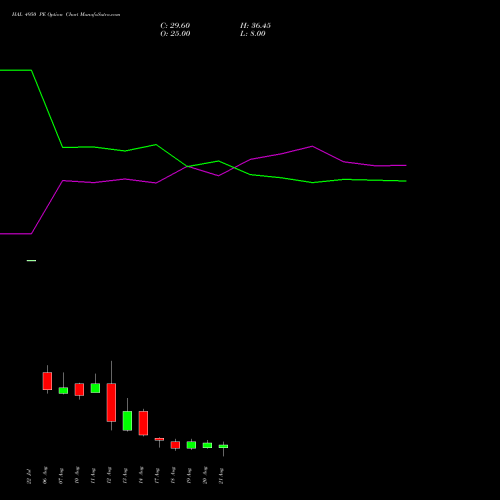Click the small green dash marker above 22 Jul
Screen dimensions: 500x500
click(31, 260)
